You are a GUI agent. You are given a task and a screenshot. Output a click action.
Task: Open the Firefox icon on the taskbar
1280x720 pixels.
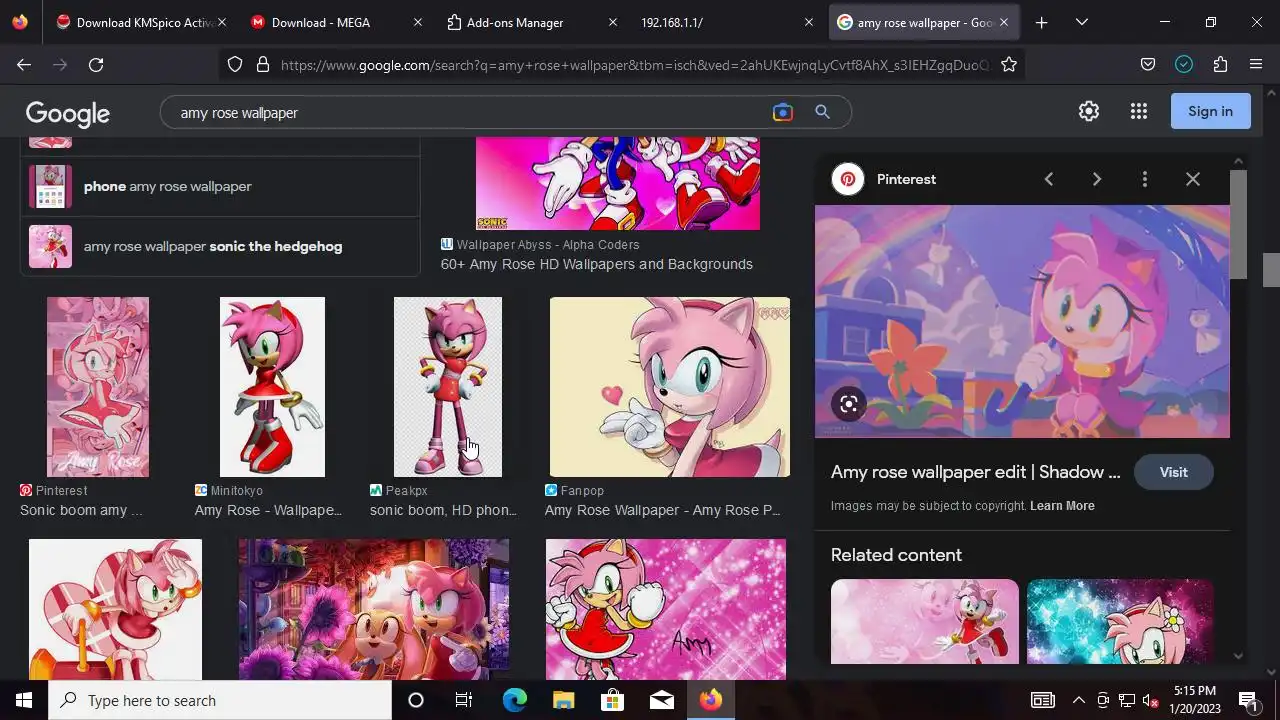point(710,700)
